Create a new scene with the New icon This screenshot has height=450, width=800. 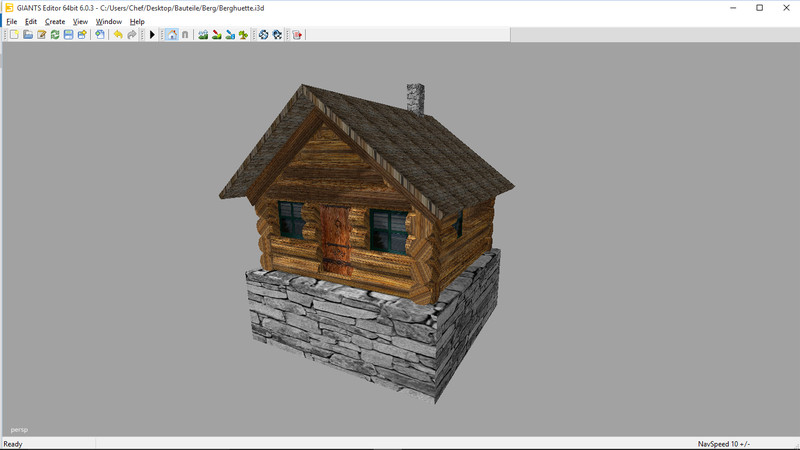point(14,35)
